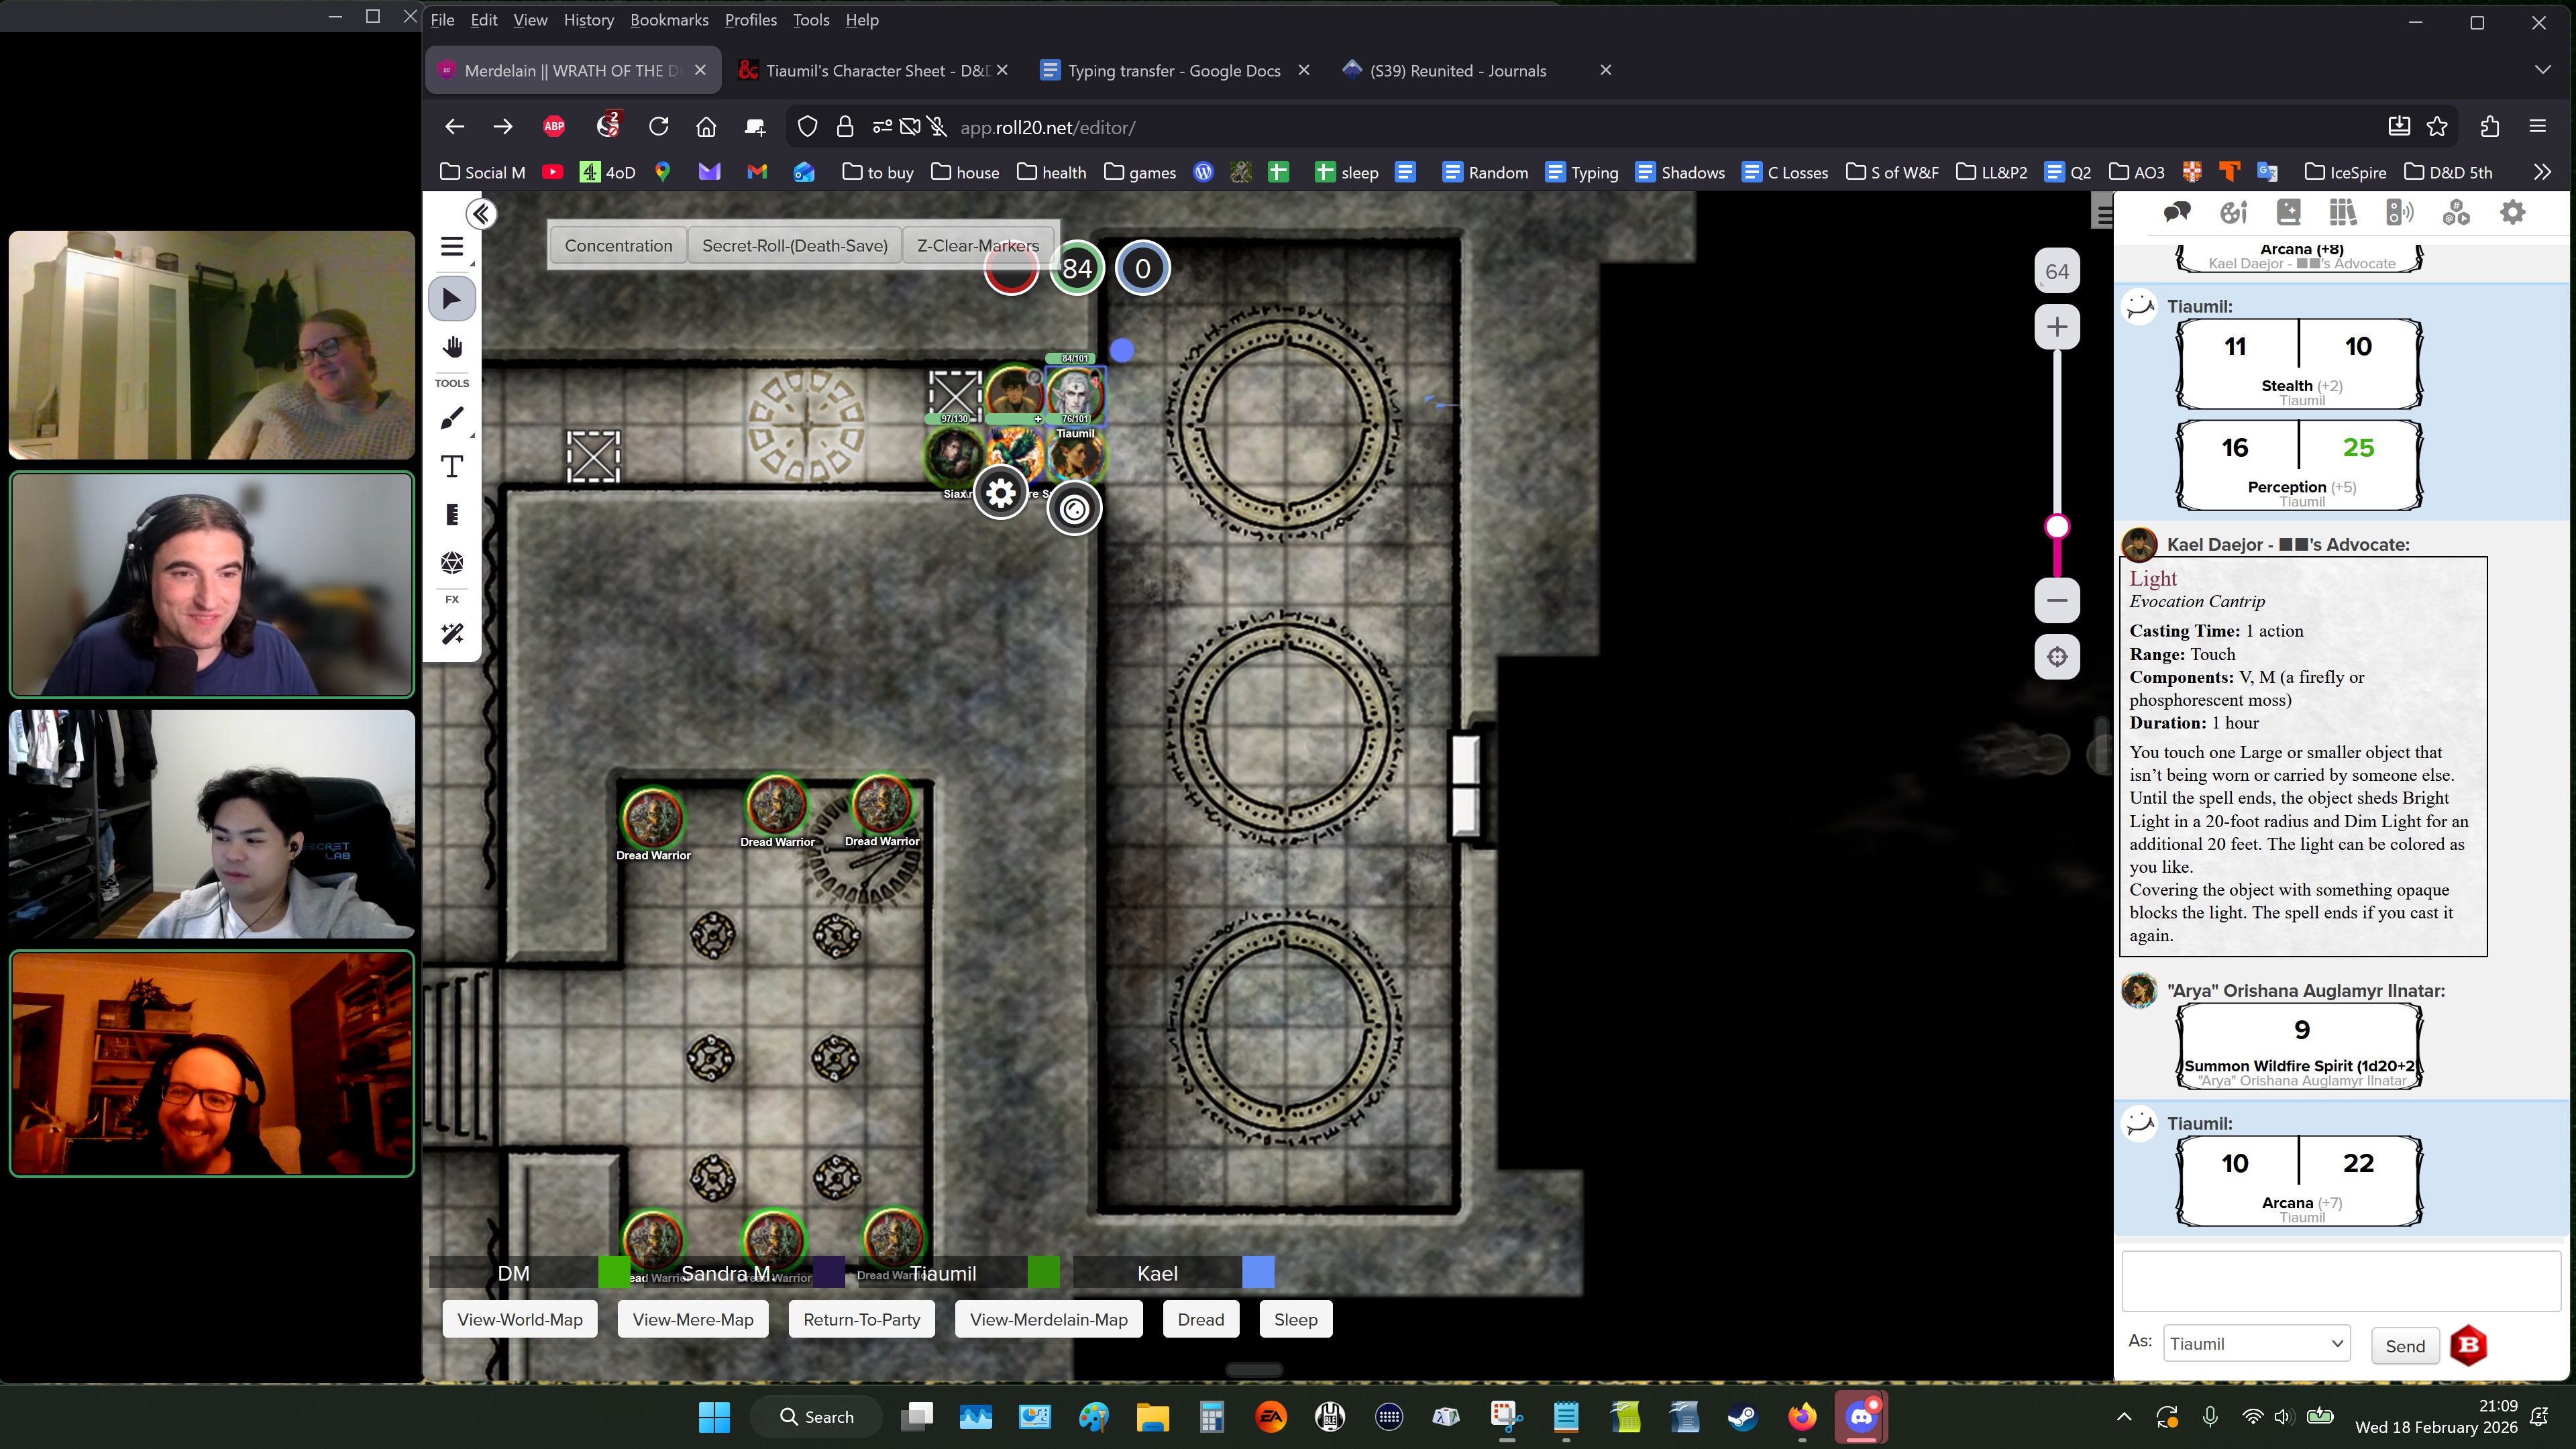The width and height of the screenshot is (2576, 1449).
Task: Click the Return-To-Party macro button
Action: (x=861, y=1319)
